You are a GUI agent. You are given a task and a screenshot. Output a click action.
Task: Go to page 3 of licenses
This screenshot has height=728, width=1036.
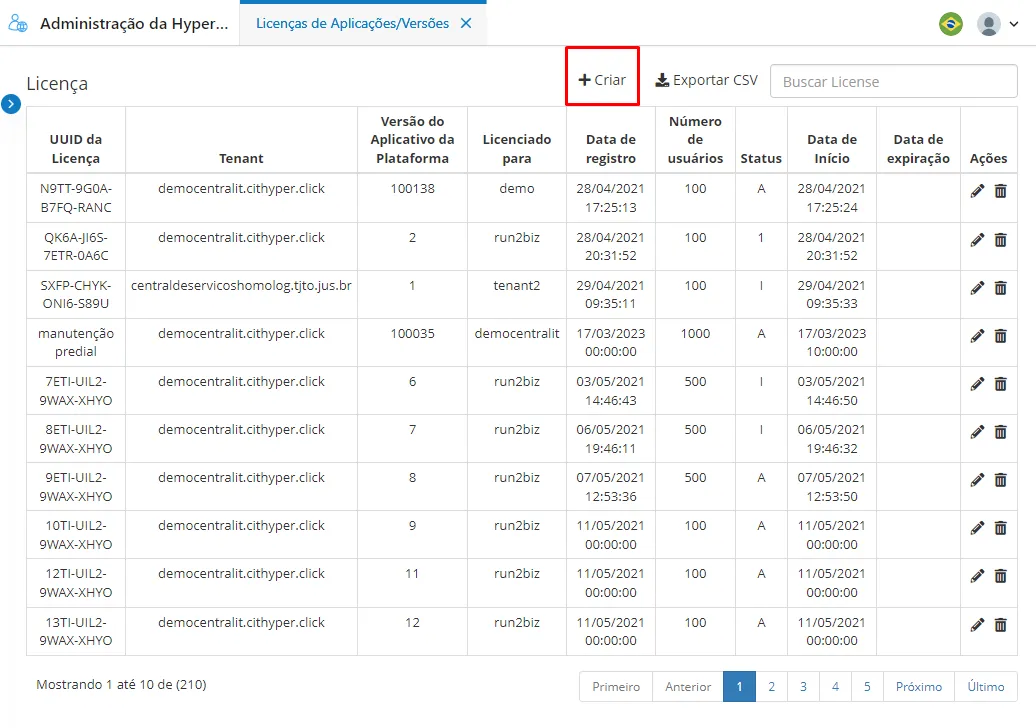click(x=803, y=686)
